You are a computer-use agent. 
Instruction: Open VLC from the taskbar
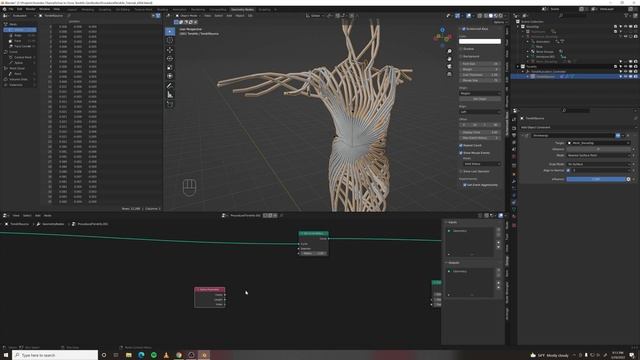coord(166,355)
